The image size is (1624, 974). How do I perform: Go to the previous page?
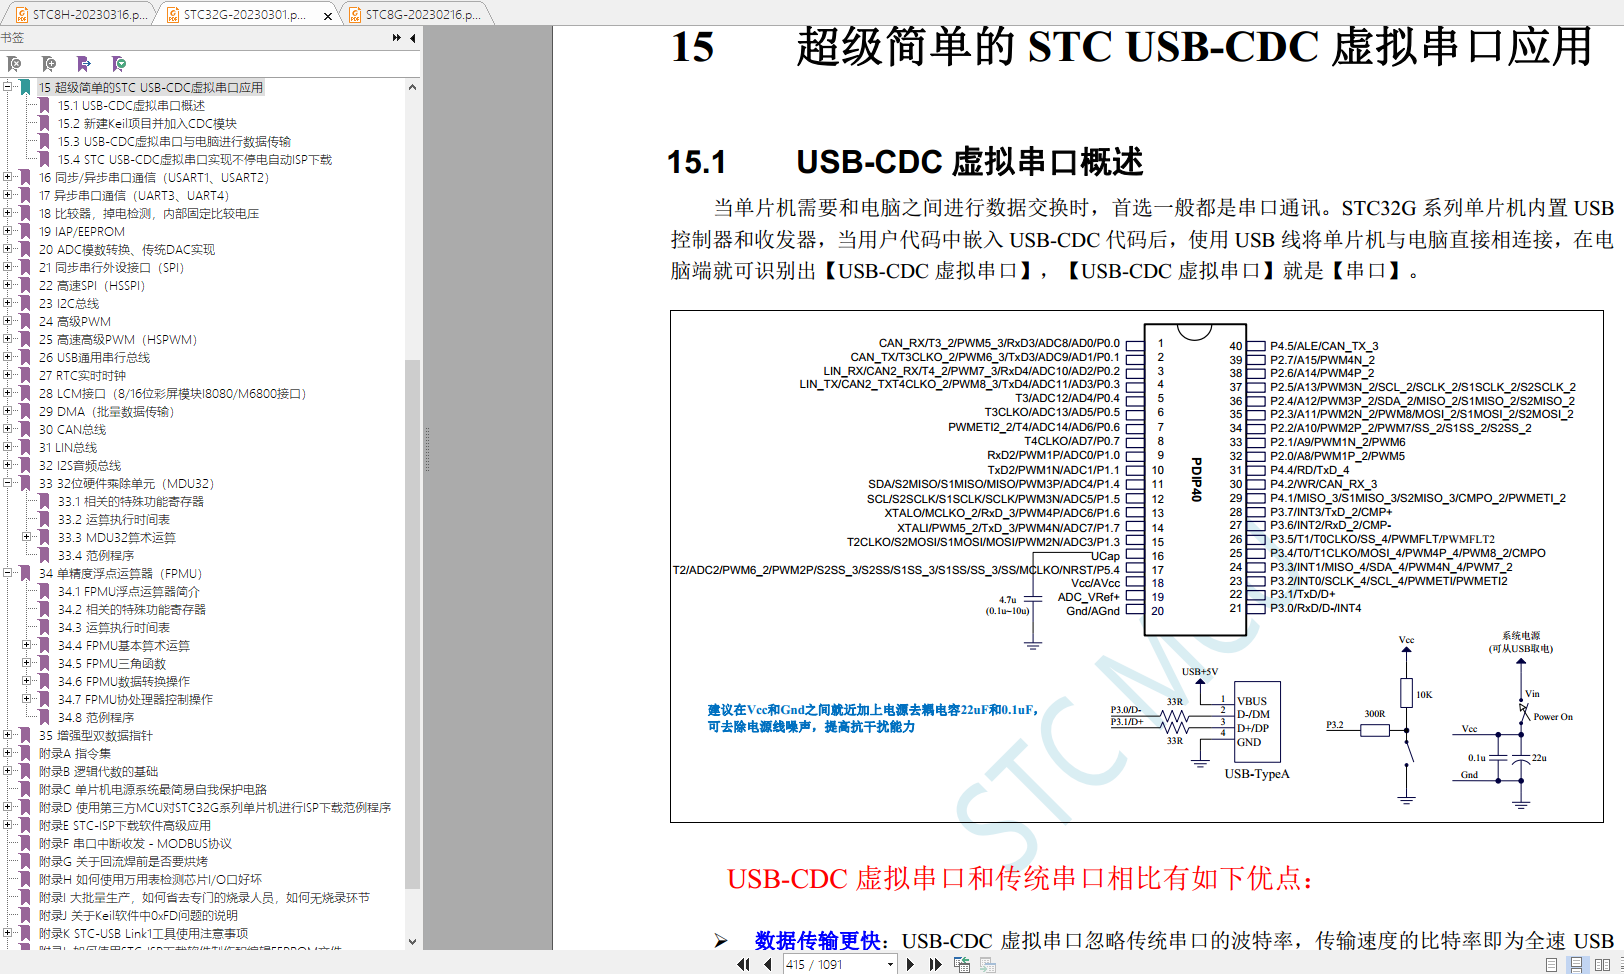click(768, 965)
